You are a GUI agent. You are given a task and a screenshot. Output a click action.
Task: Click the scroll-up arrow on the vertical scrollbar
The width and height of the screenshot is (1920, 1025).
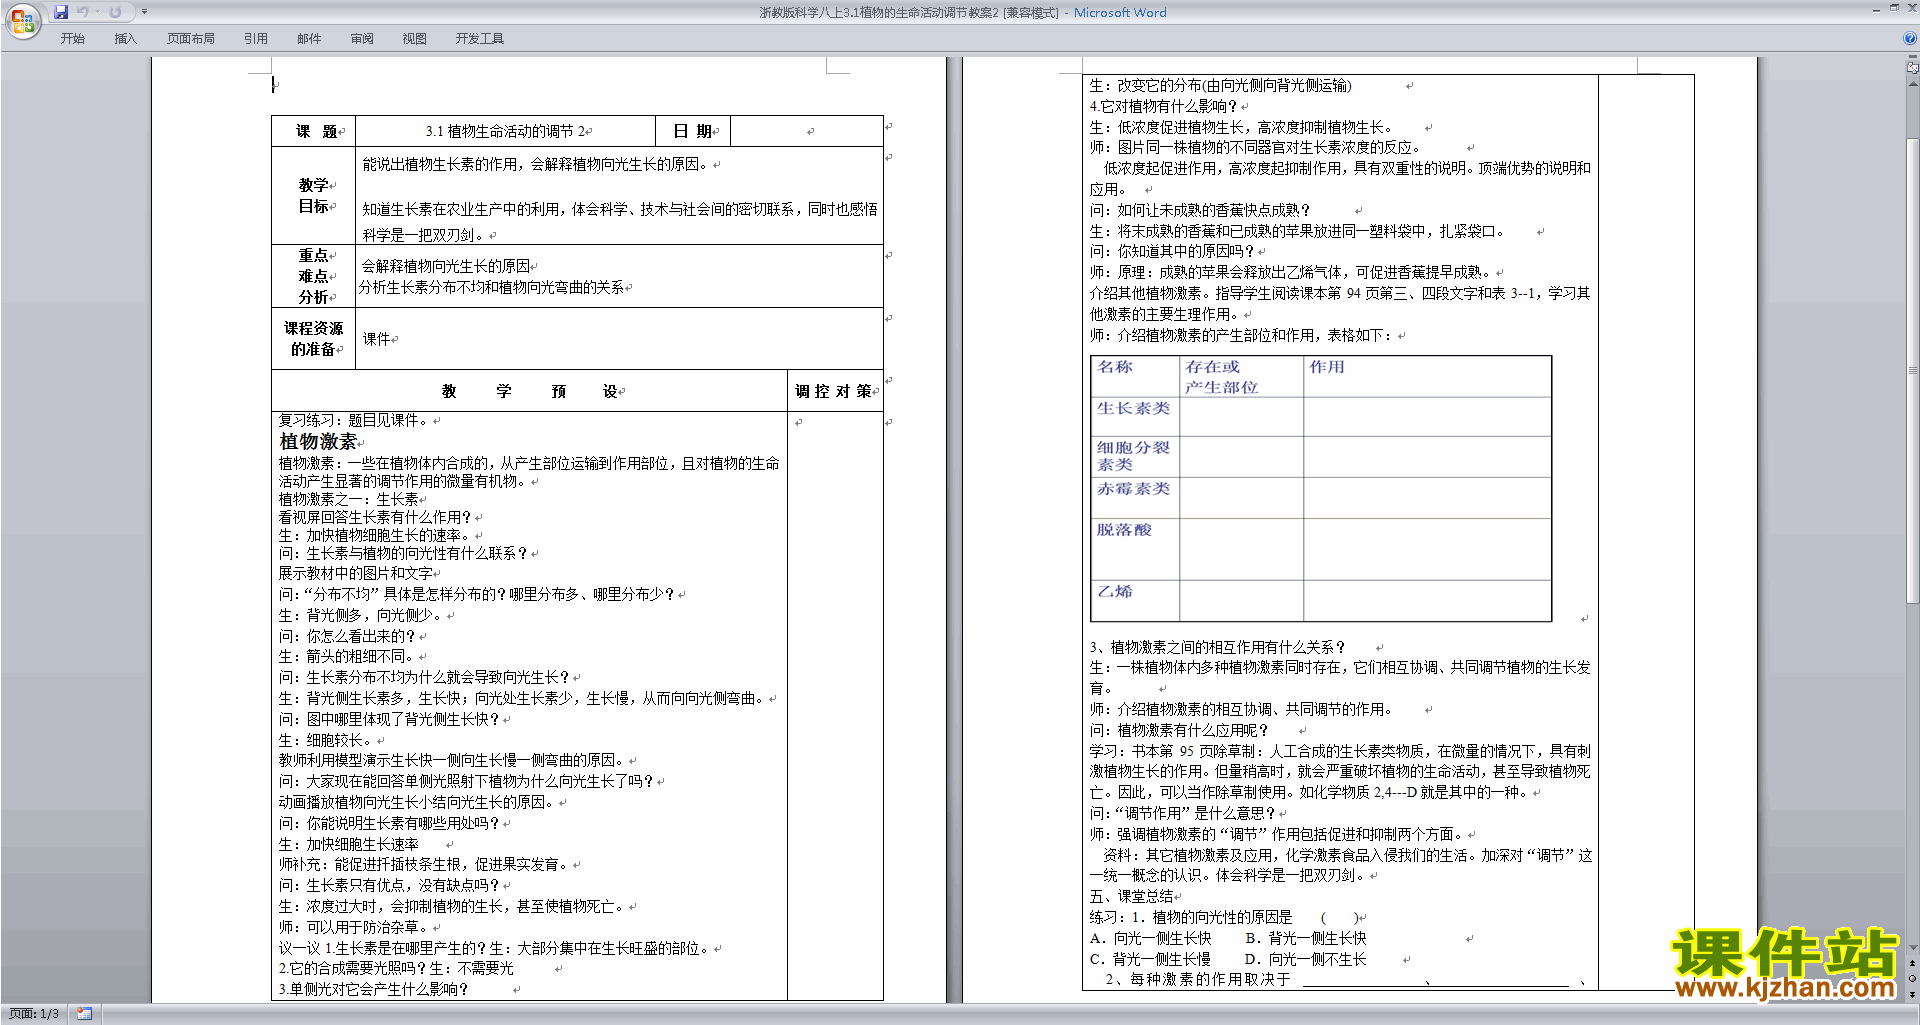click(1913, 84)
